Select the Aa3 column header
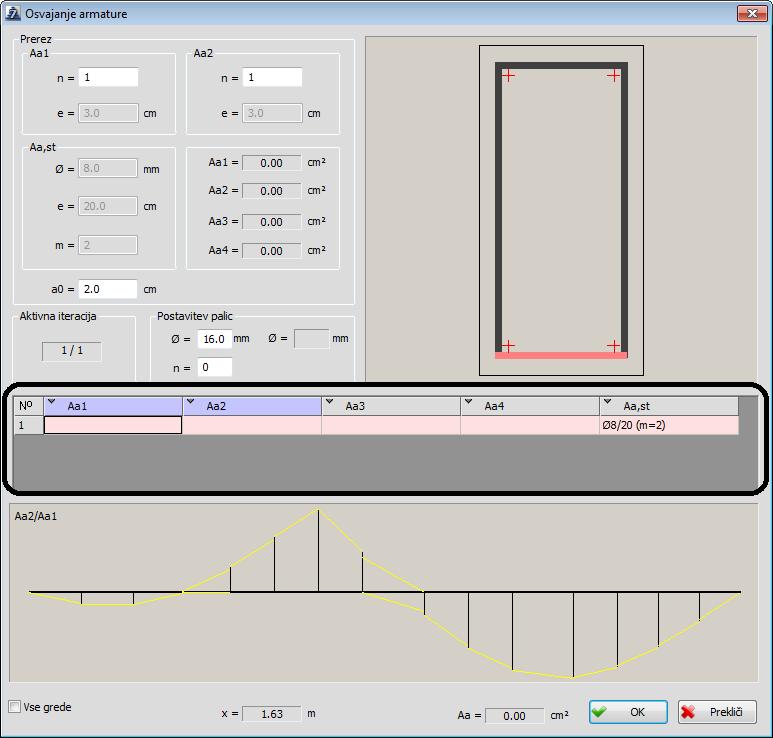Image resolution: width=773 pixels, height=738 pixels. (391, 406)
